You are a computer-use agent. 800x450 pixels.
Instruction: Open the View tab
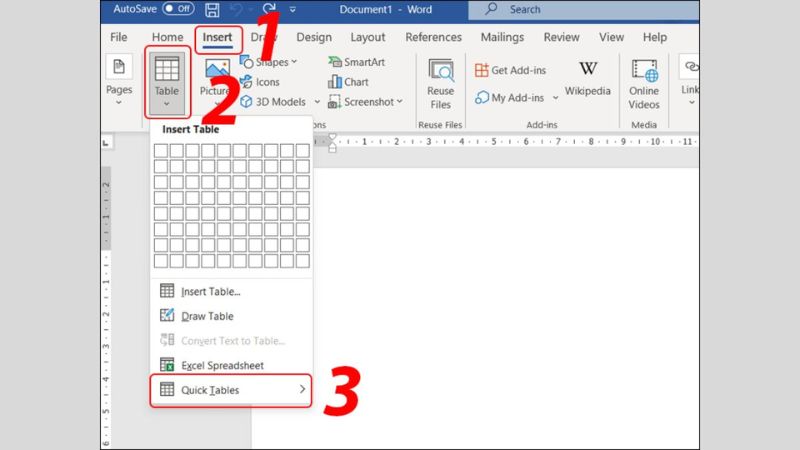coord(611,37)
